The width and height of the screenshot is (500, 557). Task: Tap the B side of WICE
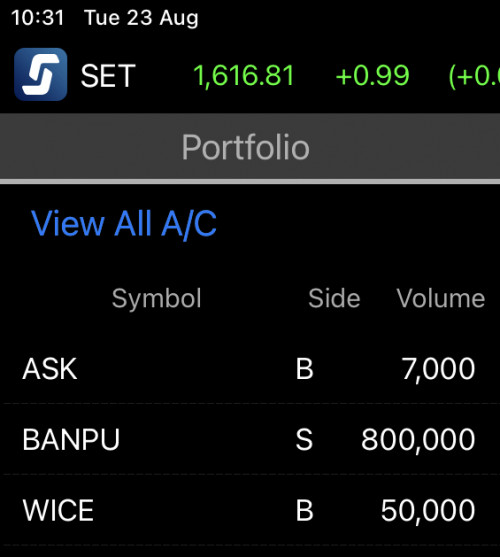(x=305, y=510)
